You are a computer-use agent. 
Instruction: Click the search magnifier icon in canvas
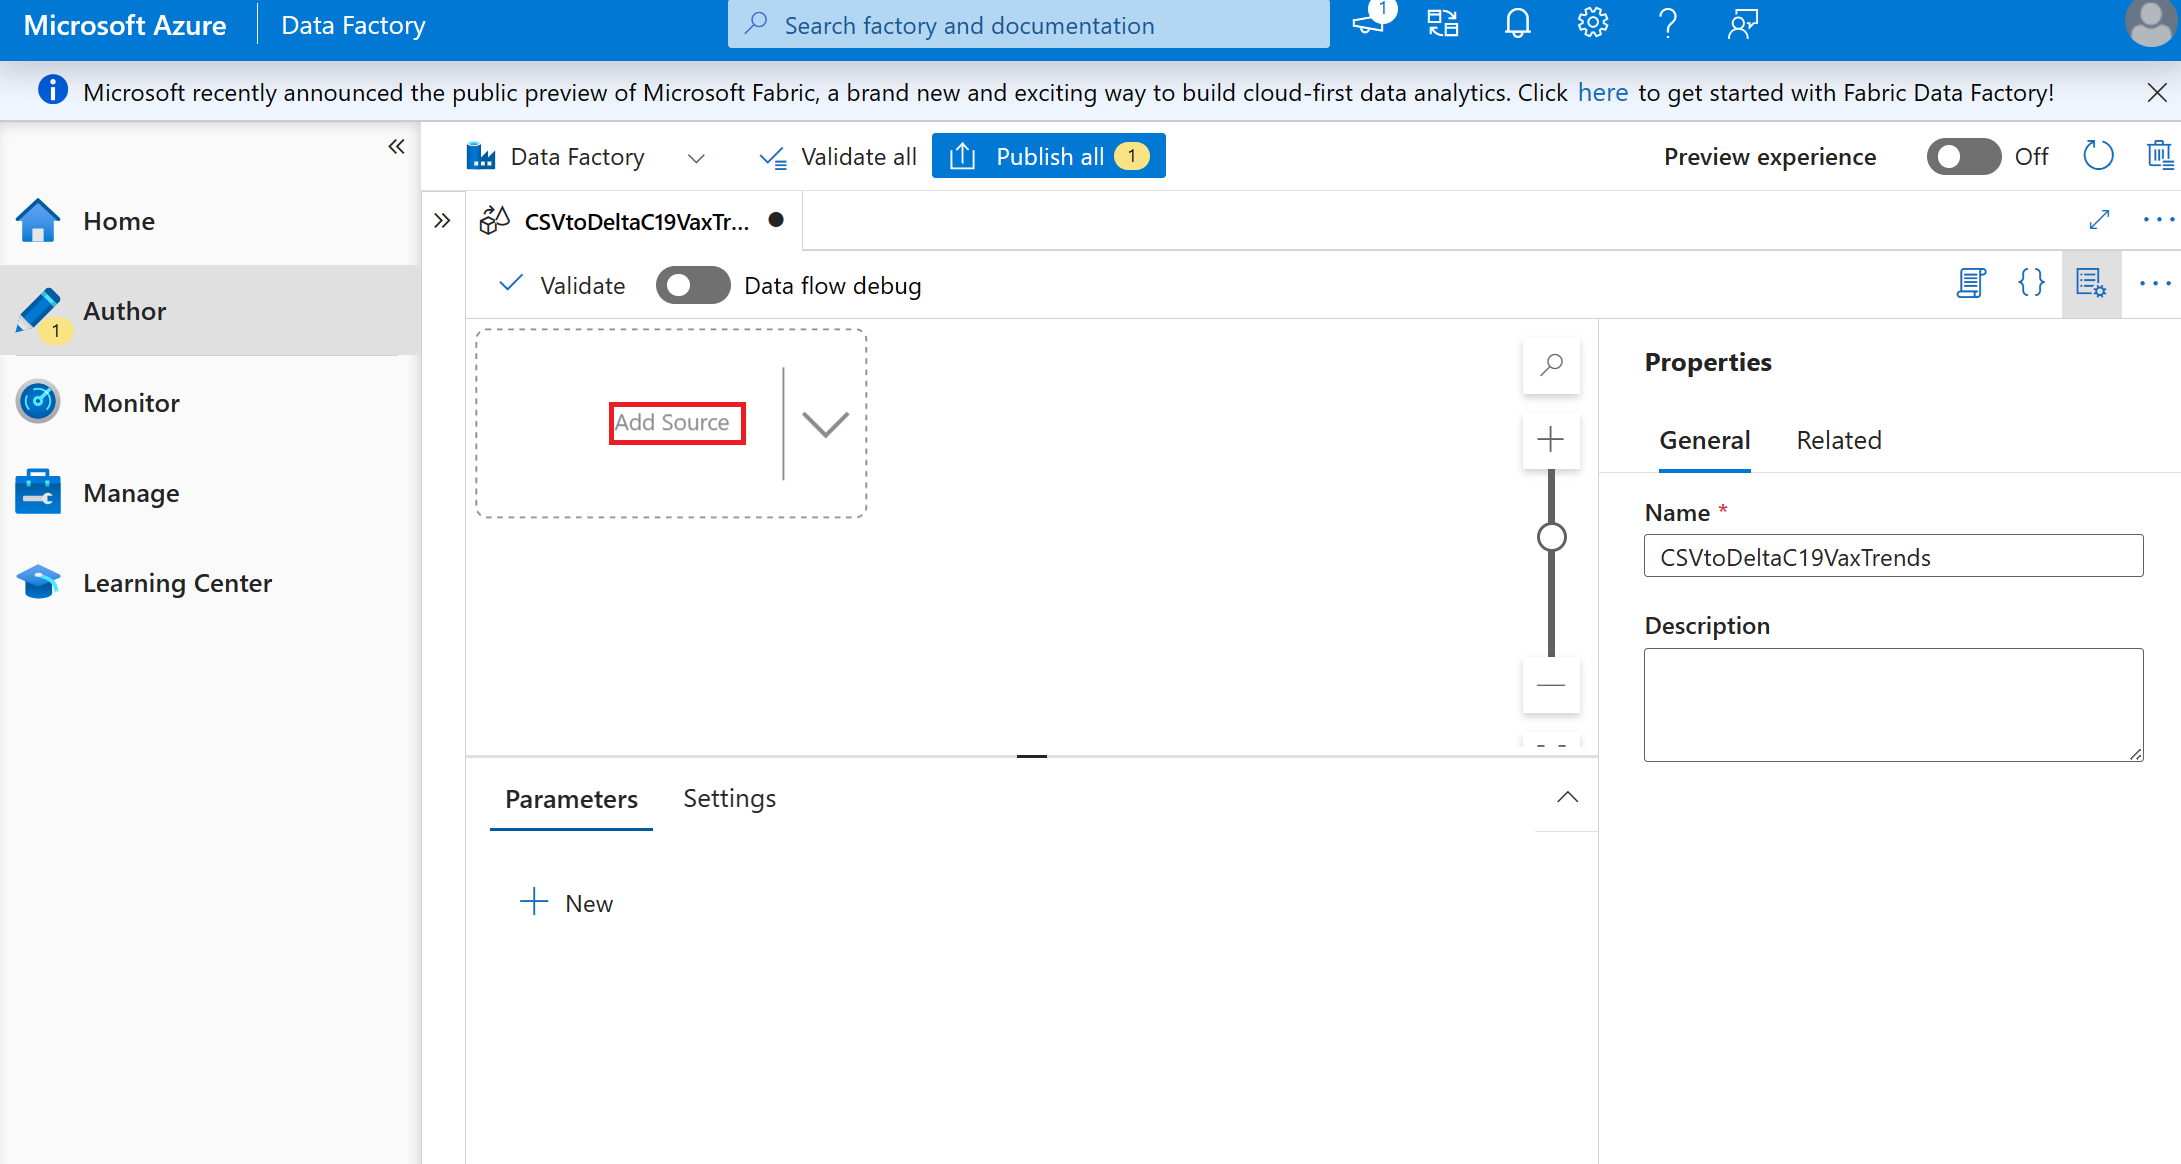click(x=1552, y=365)
